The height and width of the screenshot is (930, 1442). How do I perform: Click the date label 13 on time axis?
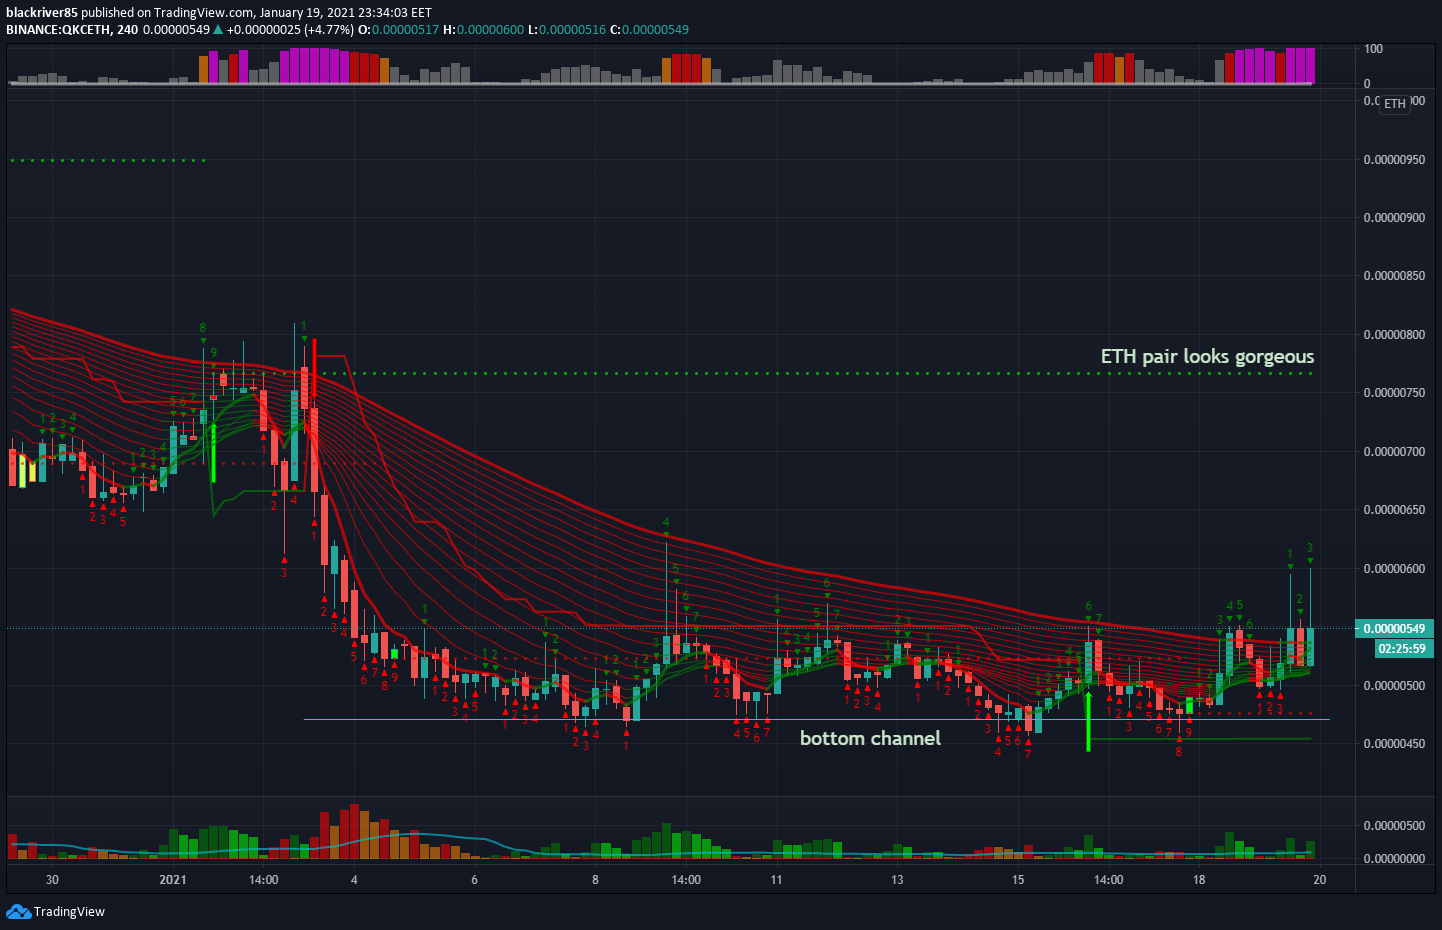897,880
